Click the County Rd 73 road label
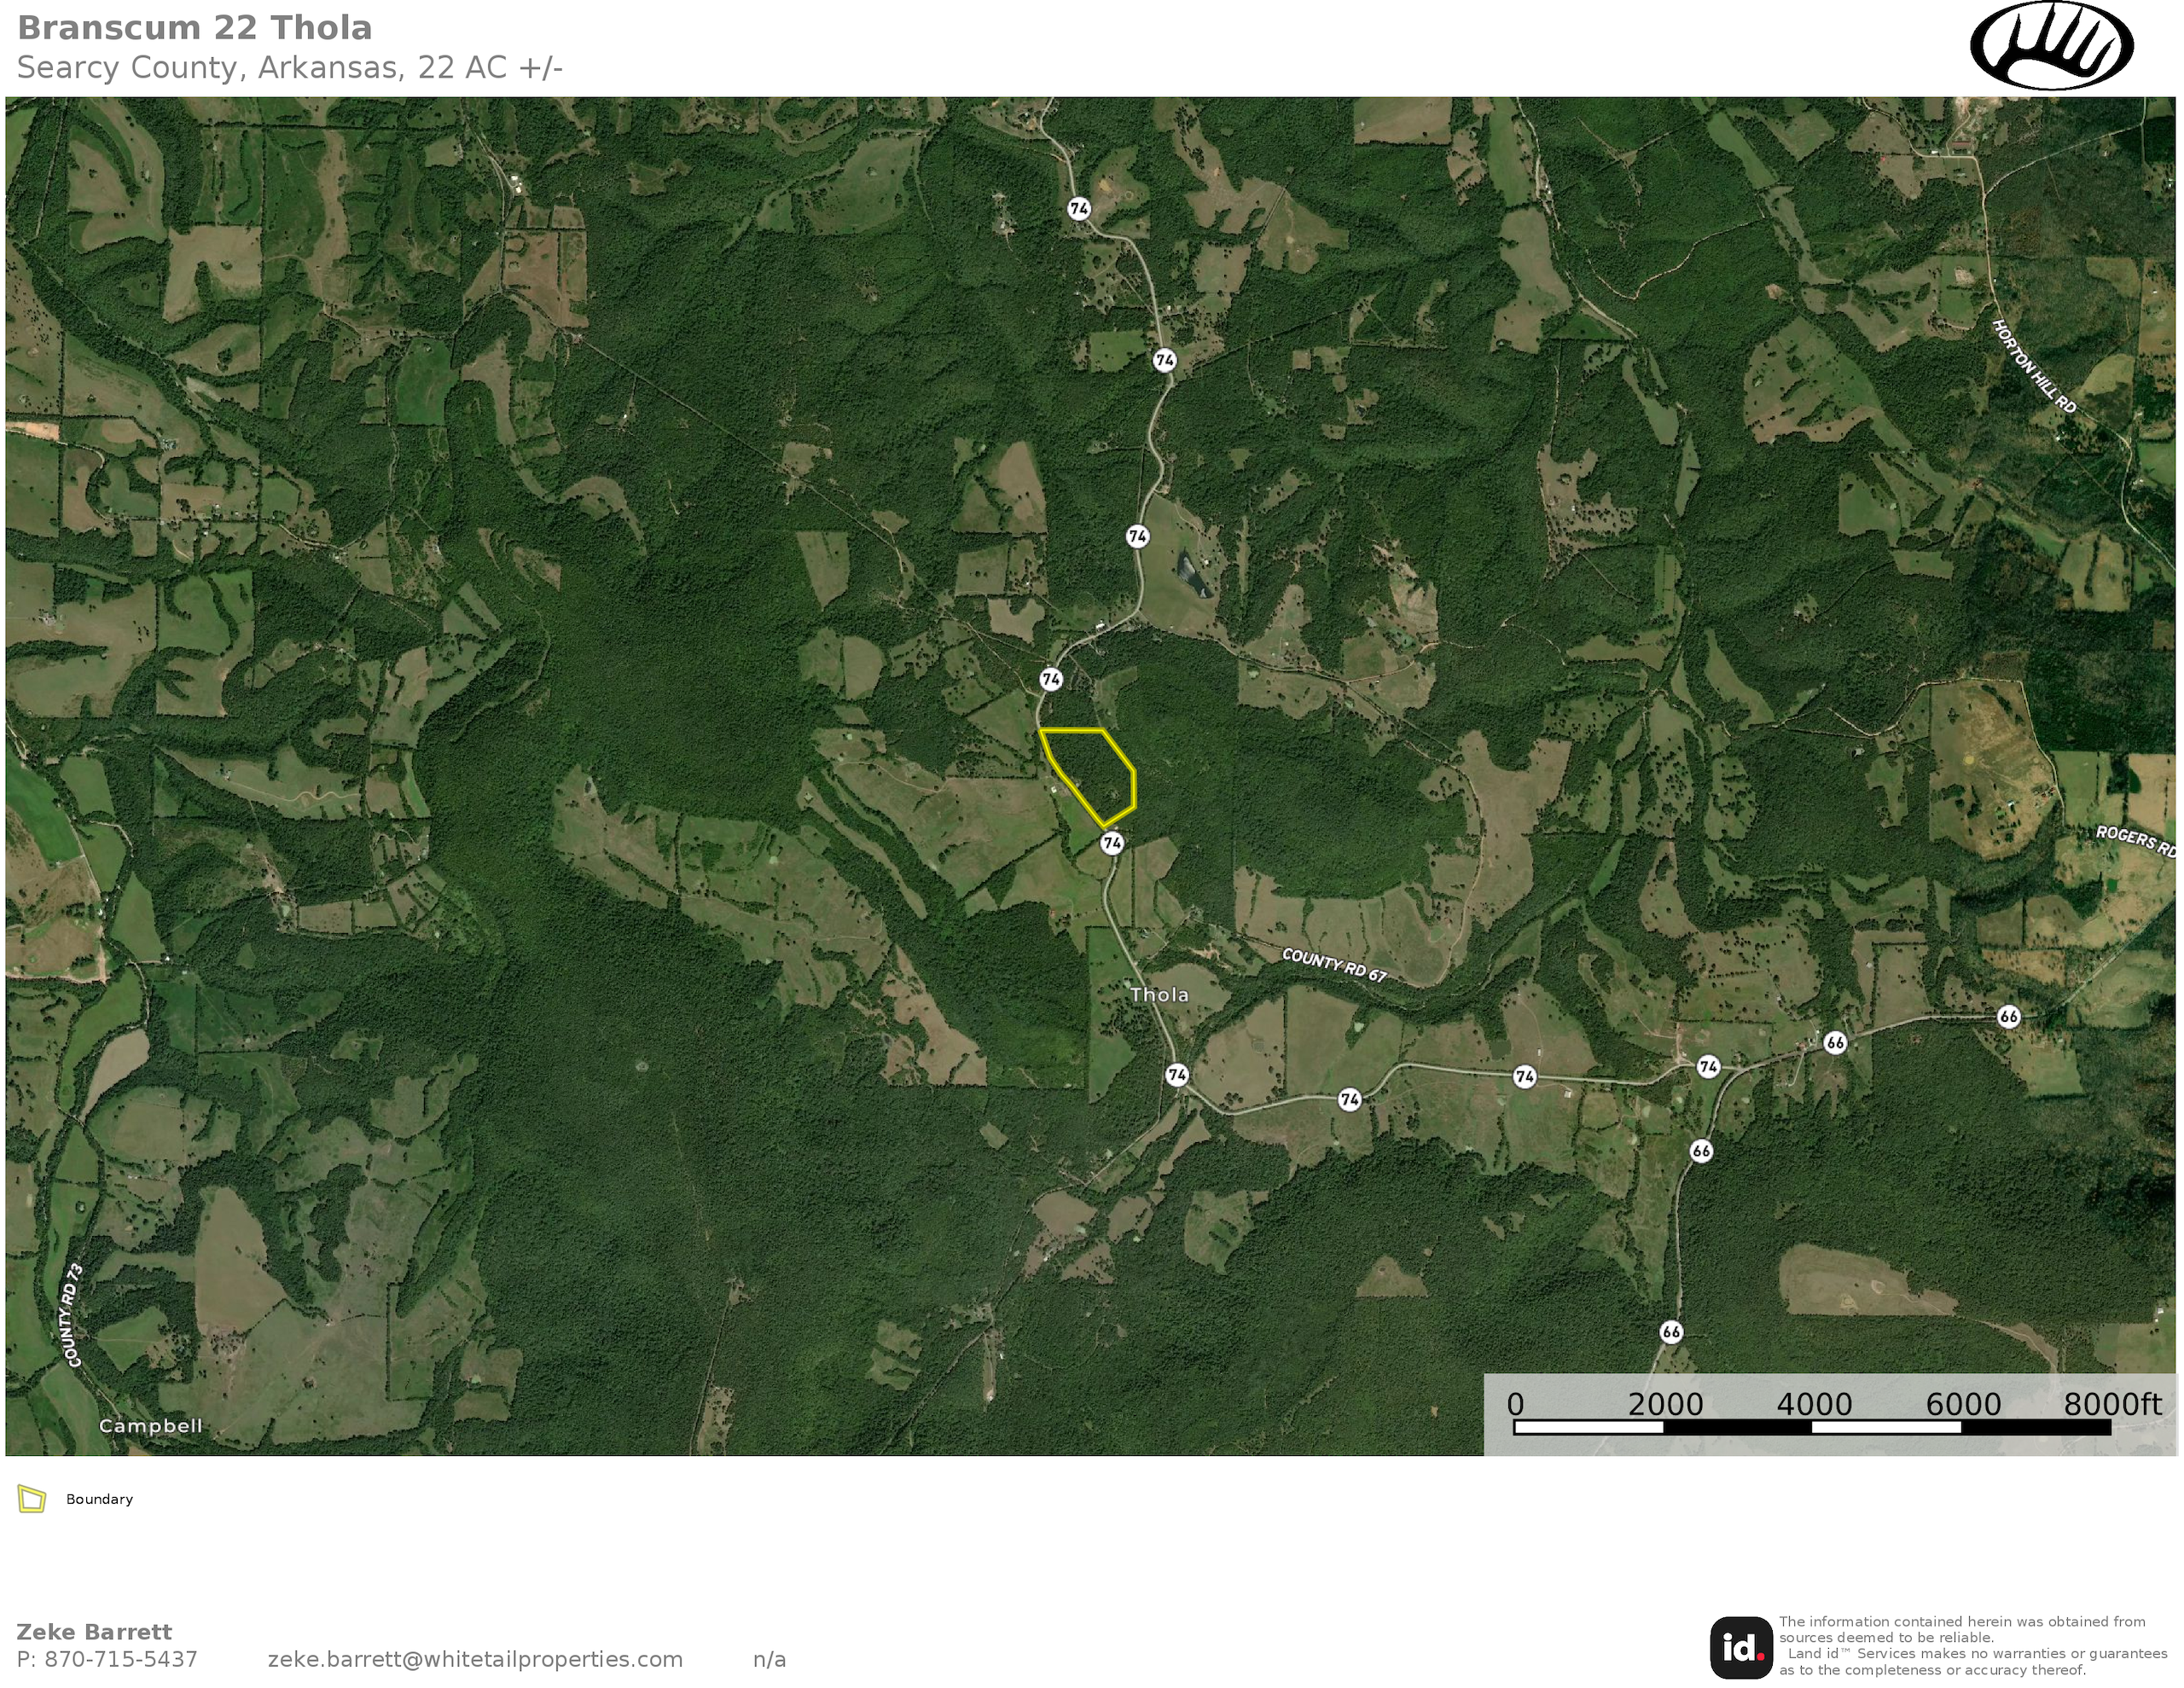The width and height of the screenshot is (2184, 1688). tap(73, 1315)
